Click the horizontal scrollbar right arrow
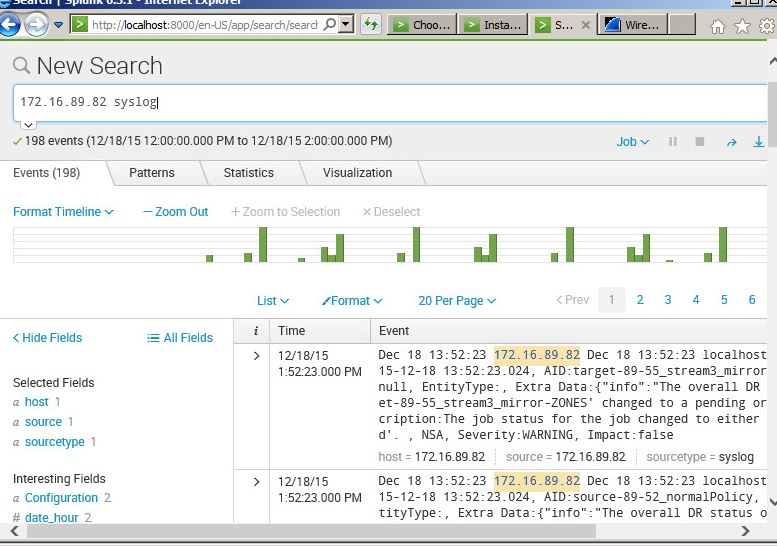 pos(745,531)
